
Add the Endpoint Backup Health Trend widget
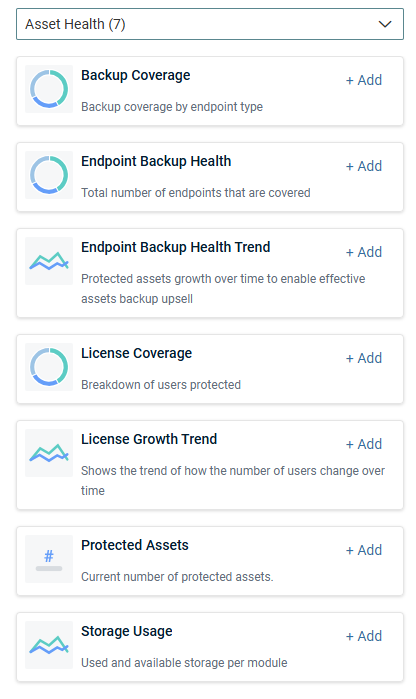(364, 252)
